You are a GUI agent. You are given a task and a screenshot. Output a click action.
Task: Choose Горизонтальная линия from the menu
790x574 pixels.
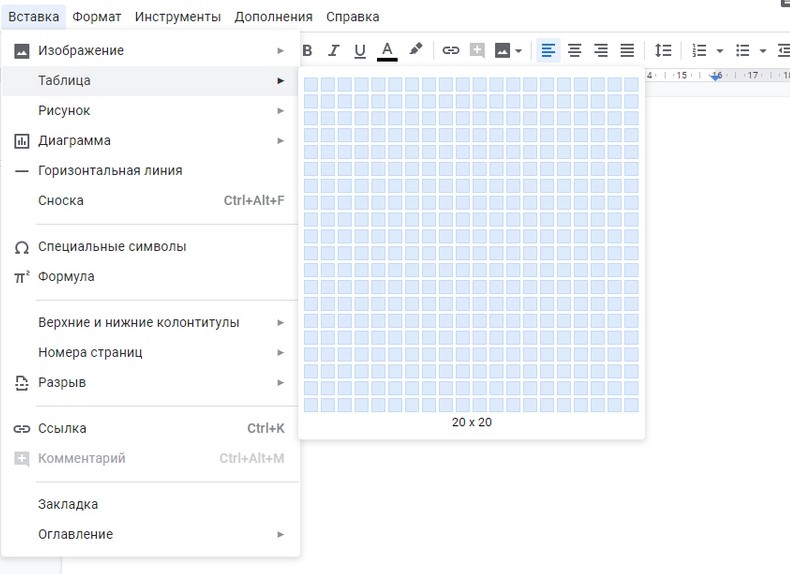point(110,171)
